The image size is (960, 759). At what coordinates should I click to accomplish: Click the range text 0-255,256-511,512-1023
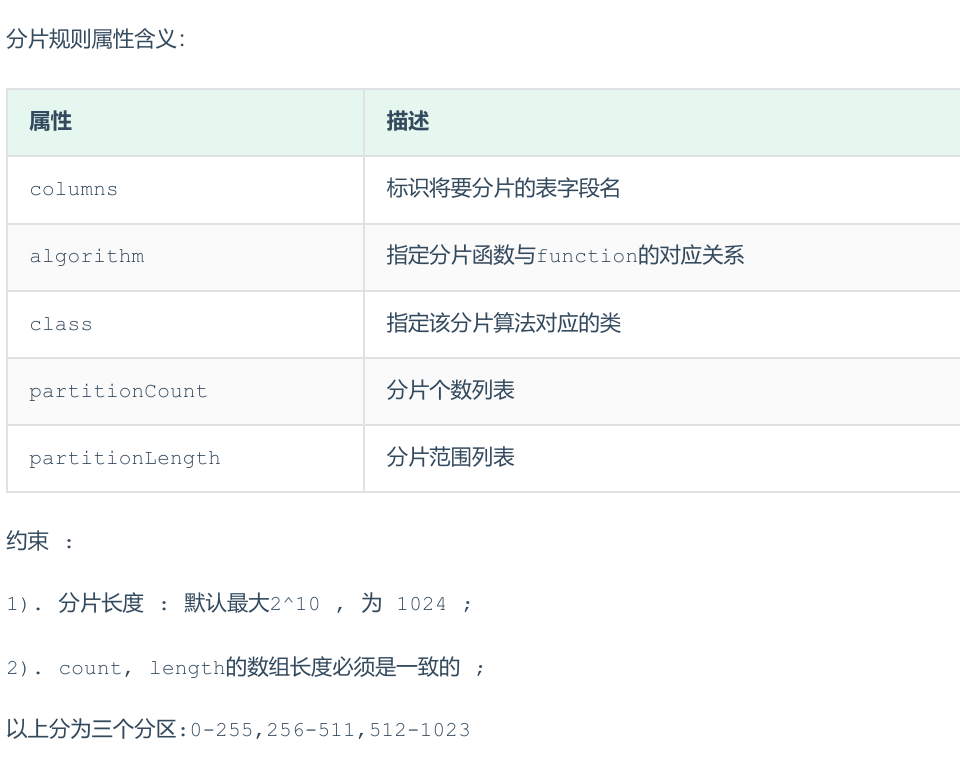330,730
